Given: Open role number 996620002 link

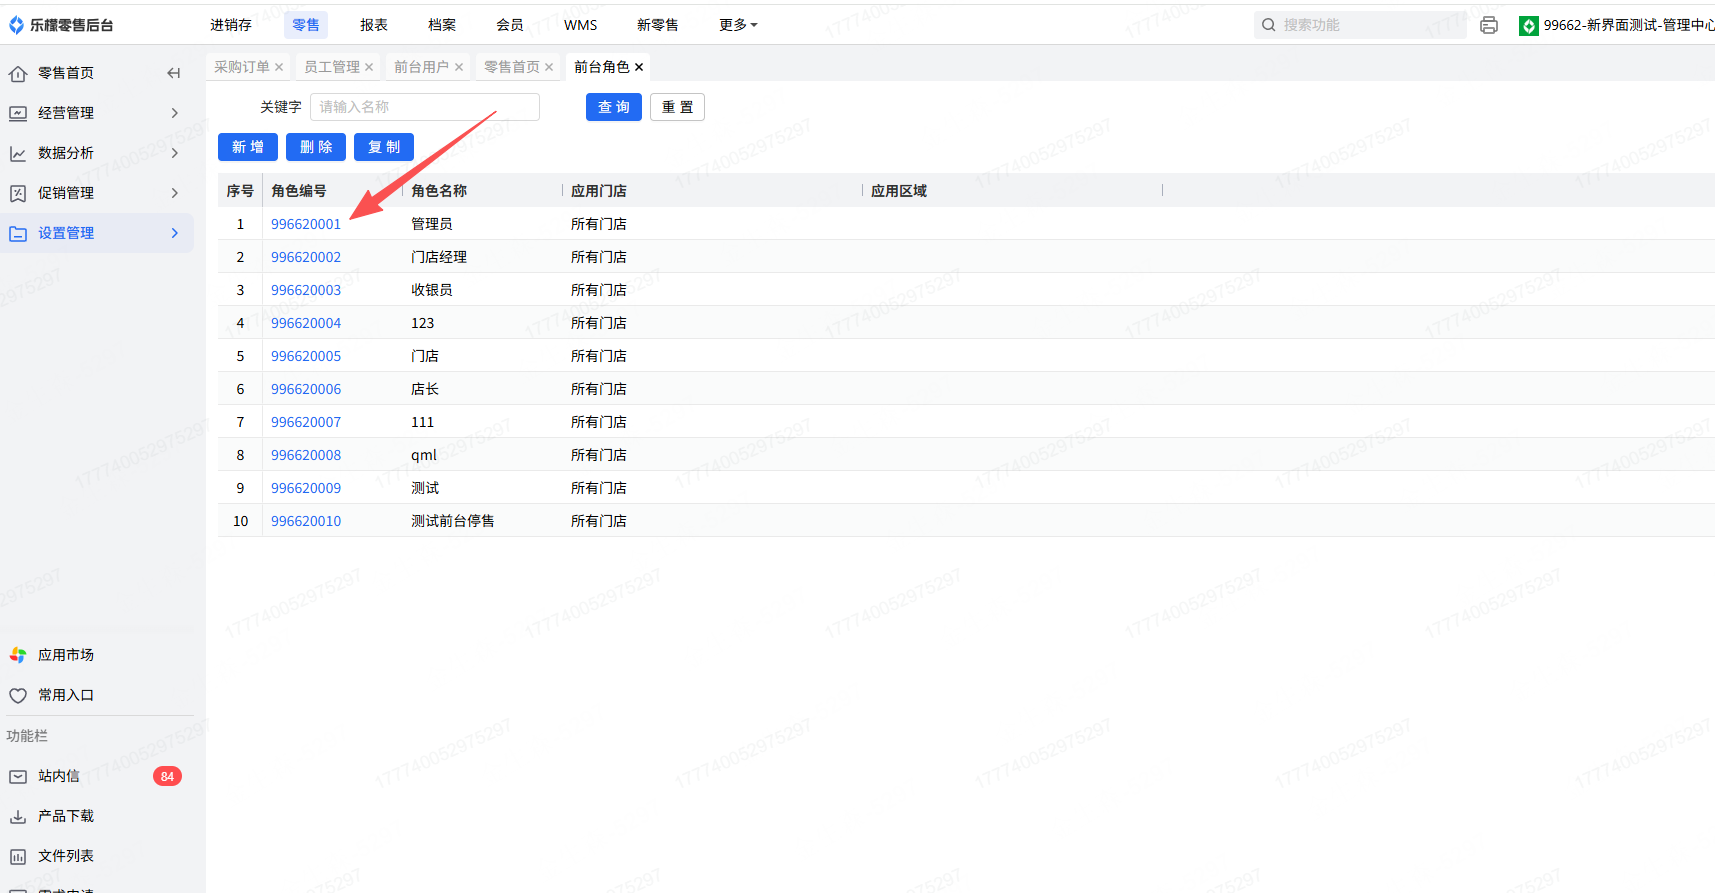Looking at the screenshot, I should (306, 257).
